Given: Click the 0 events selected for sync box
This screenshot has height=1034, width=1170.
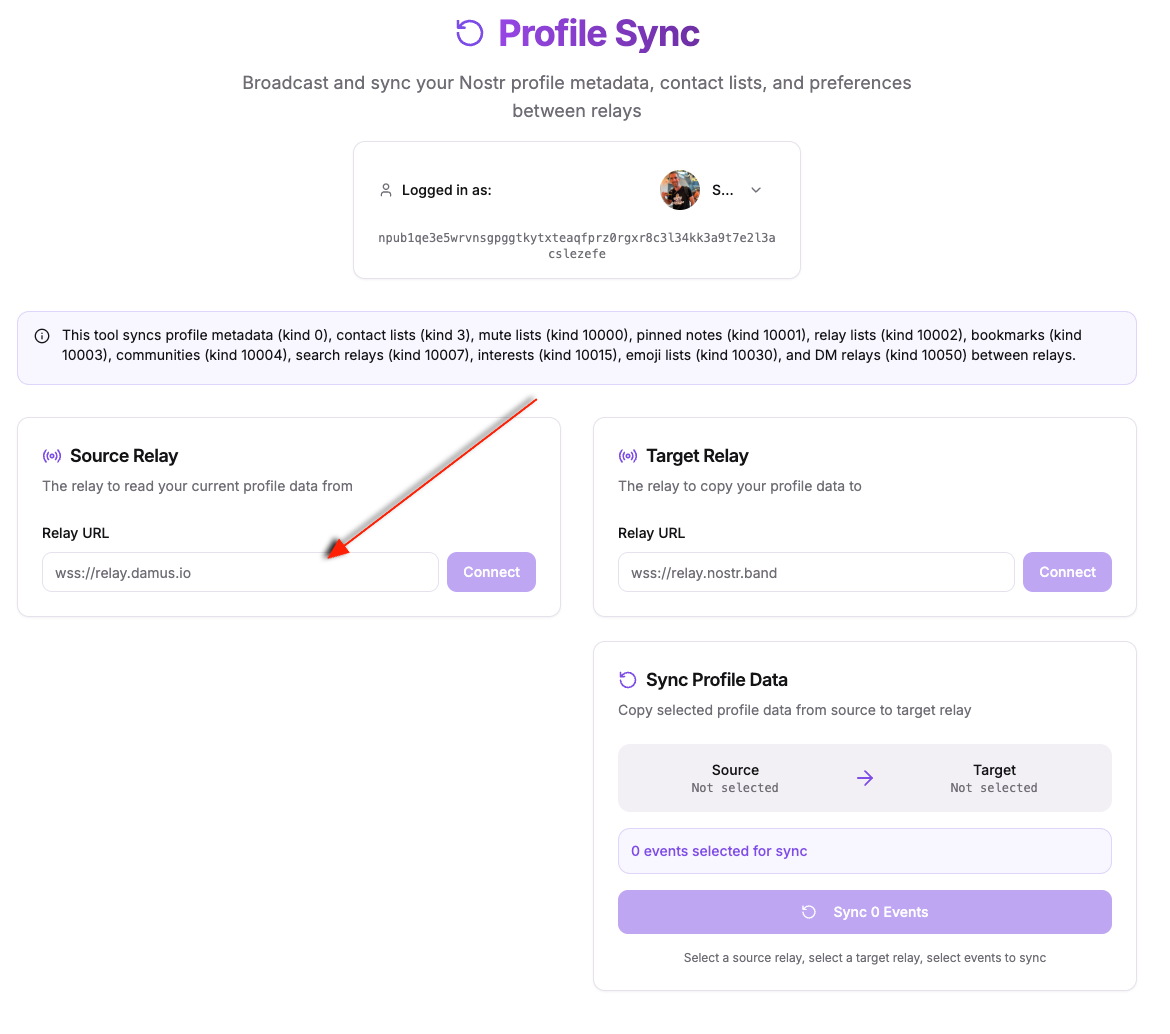Looking at the screenshot, I should click(x=864, y=851).
